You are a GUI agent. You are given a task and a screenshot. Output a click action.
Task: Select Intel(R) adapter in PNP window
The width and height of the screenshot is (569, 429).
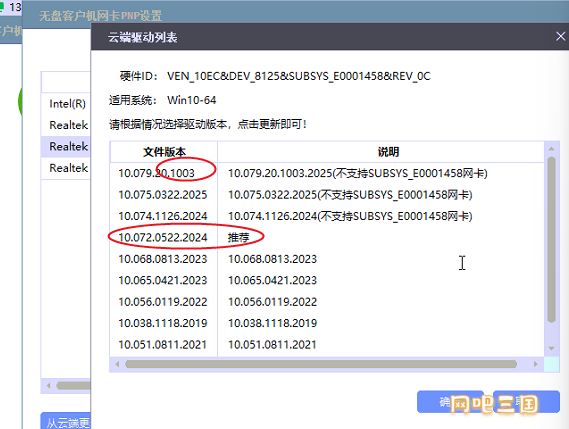[x=66, y=104]
